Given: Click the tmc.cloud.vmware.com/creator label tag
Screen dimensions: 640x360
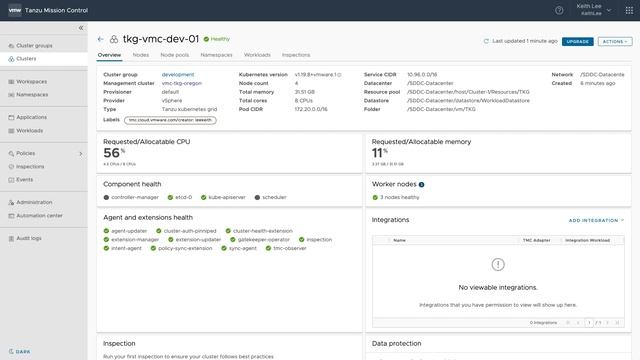Looking at the screenshot, I should [x=170, y=120].
